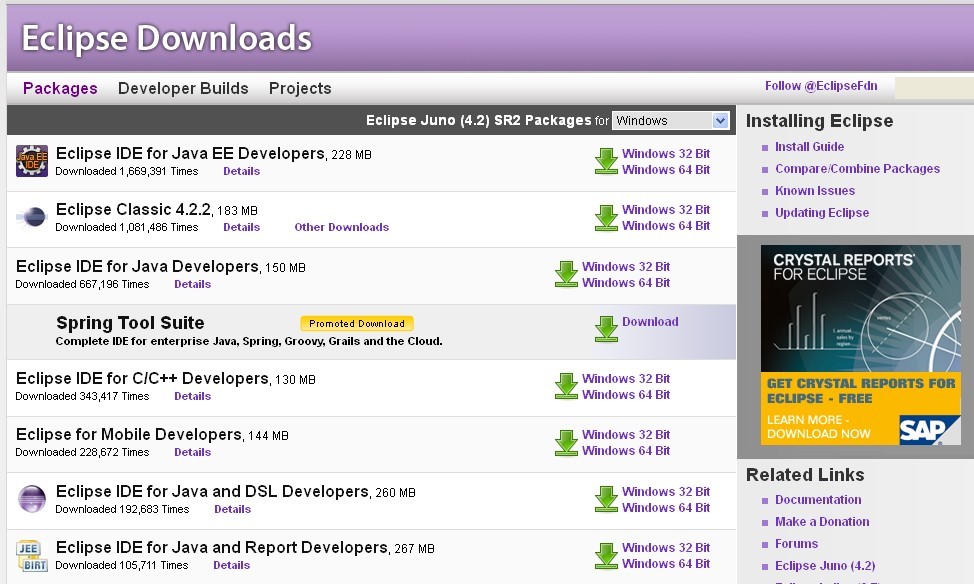
Task: Select the Packages tab
Action: 60,89
